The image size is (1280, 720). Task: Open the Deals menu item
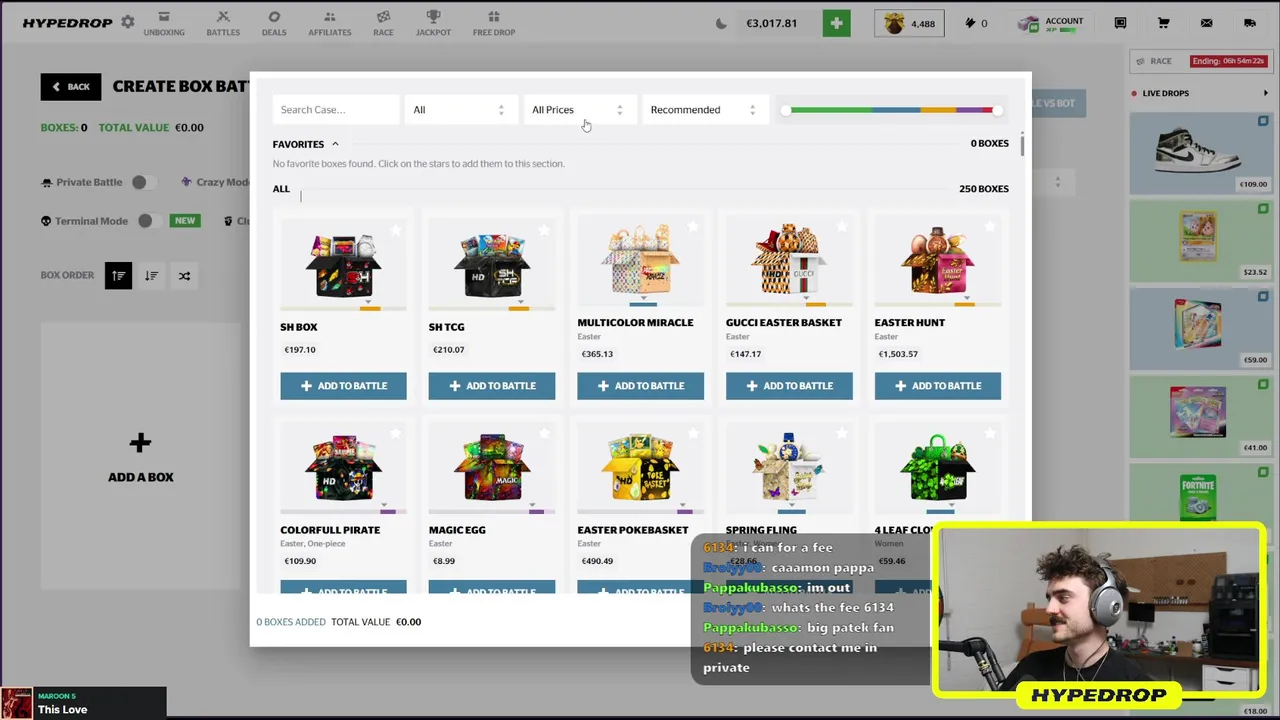(274, 24)
